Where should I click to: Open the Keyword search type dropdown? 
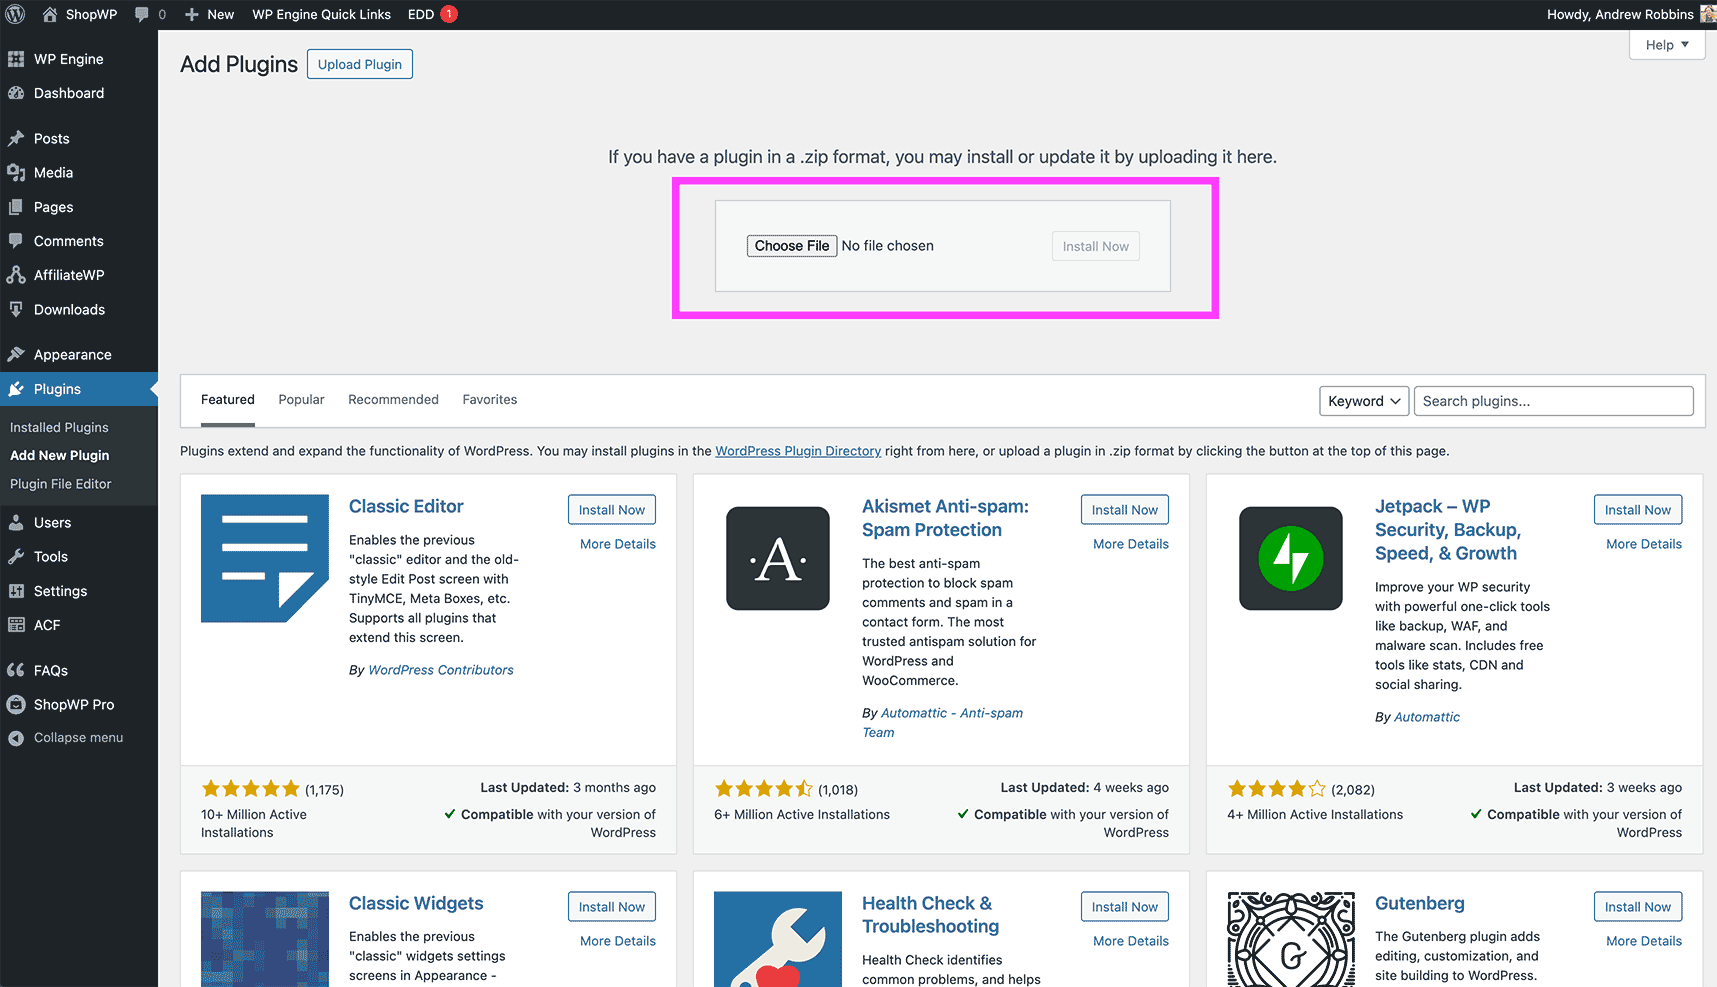[x=1364, y=401]
